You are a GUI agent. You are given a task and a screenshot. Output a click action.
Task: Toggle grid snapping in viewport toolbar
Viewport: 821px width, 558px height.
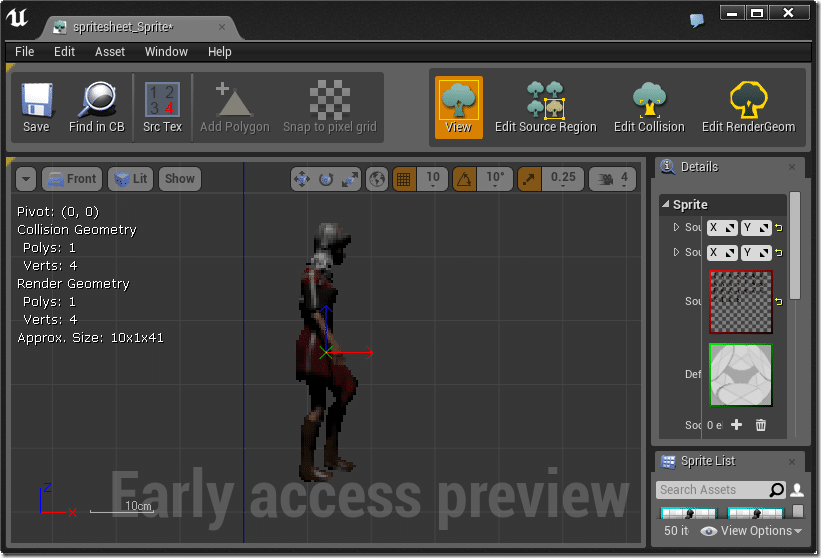click(x=404, y=179)
